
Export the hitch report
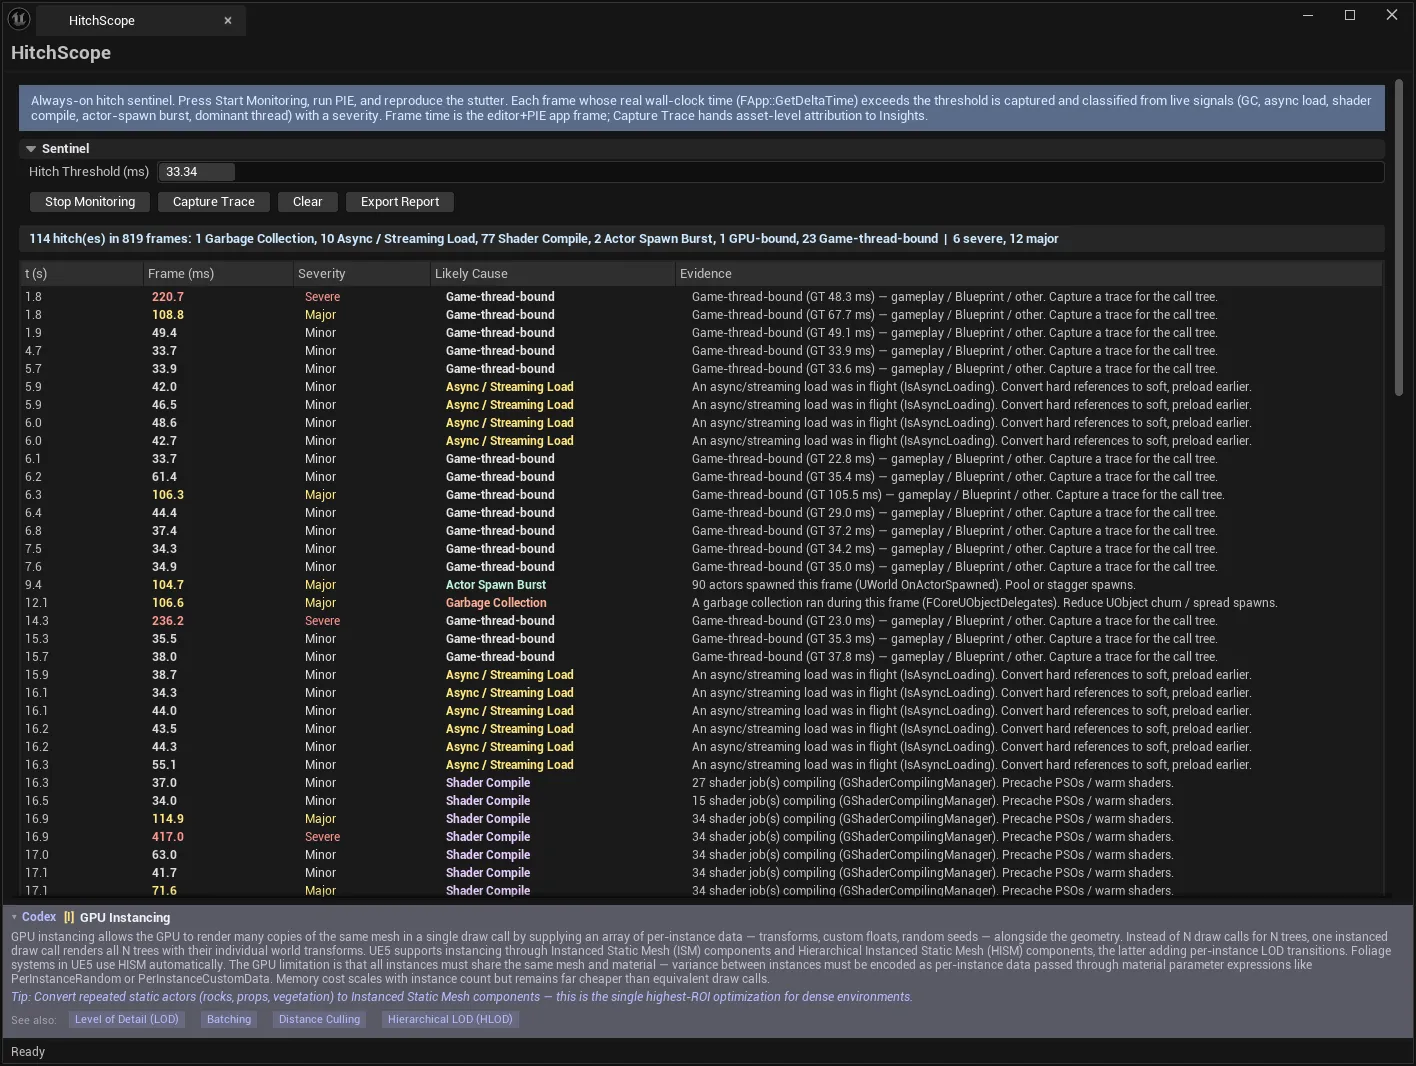point(400,202)
